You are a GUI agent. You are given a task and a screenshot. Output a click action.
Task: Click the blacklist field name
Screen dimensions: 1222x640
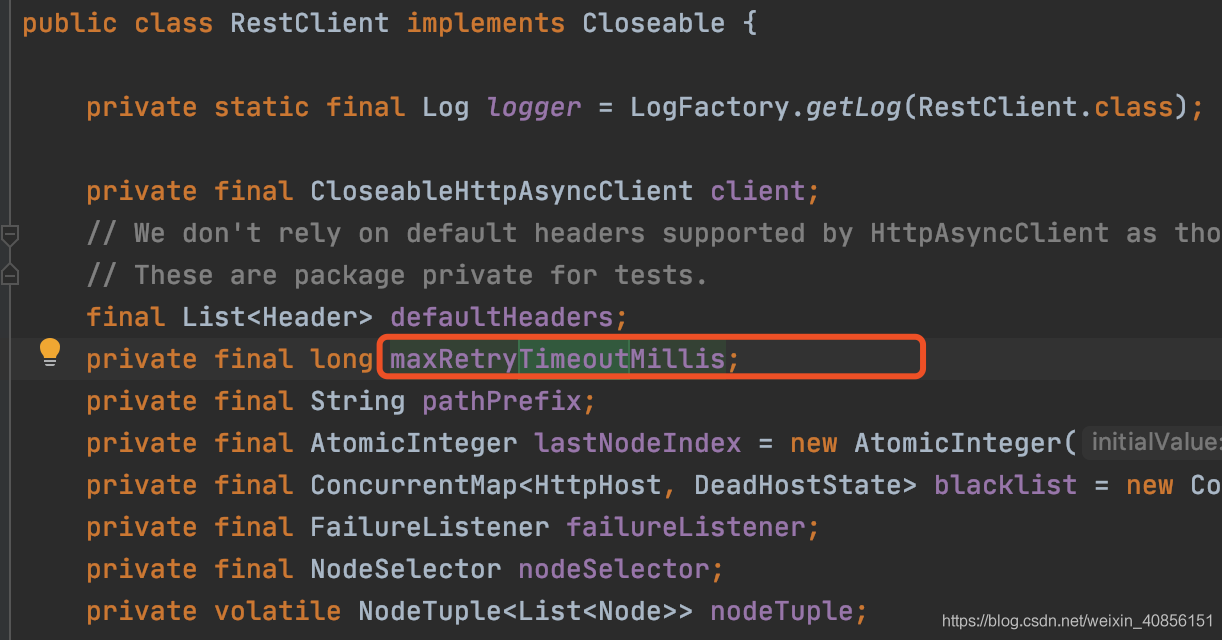1005,485
